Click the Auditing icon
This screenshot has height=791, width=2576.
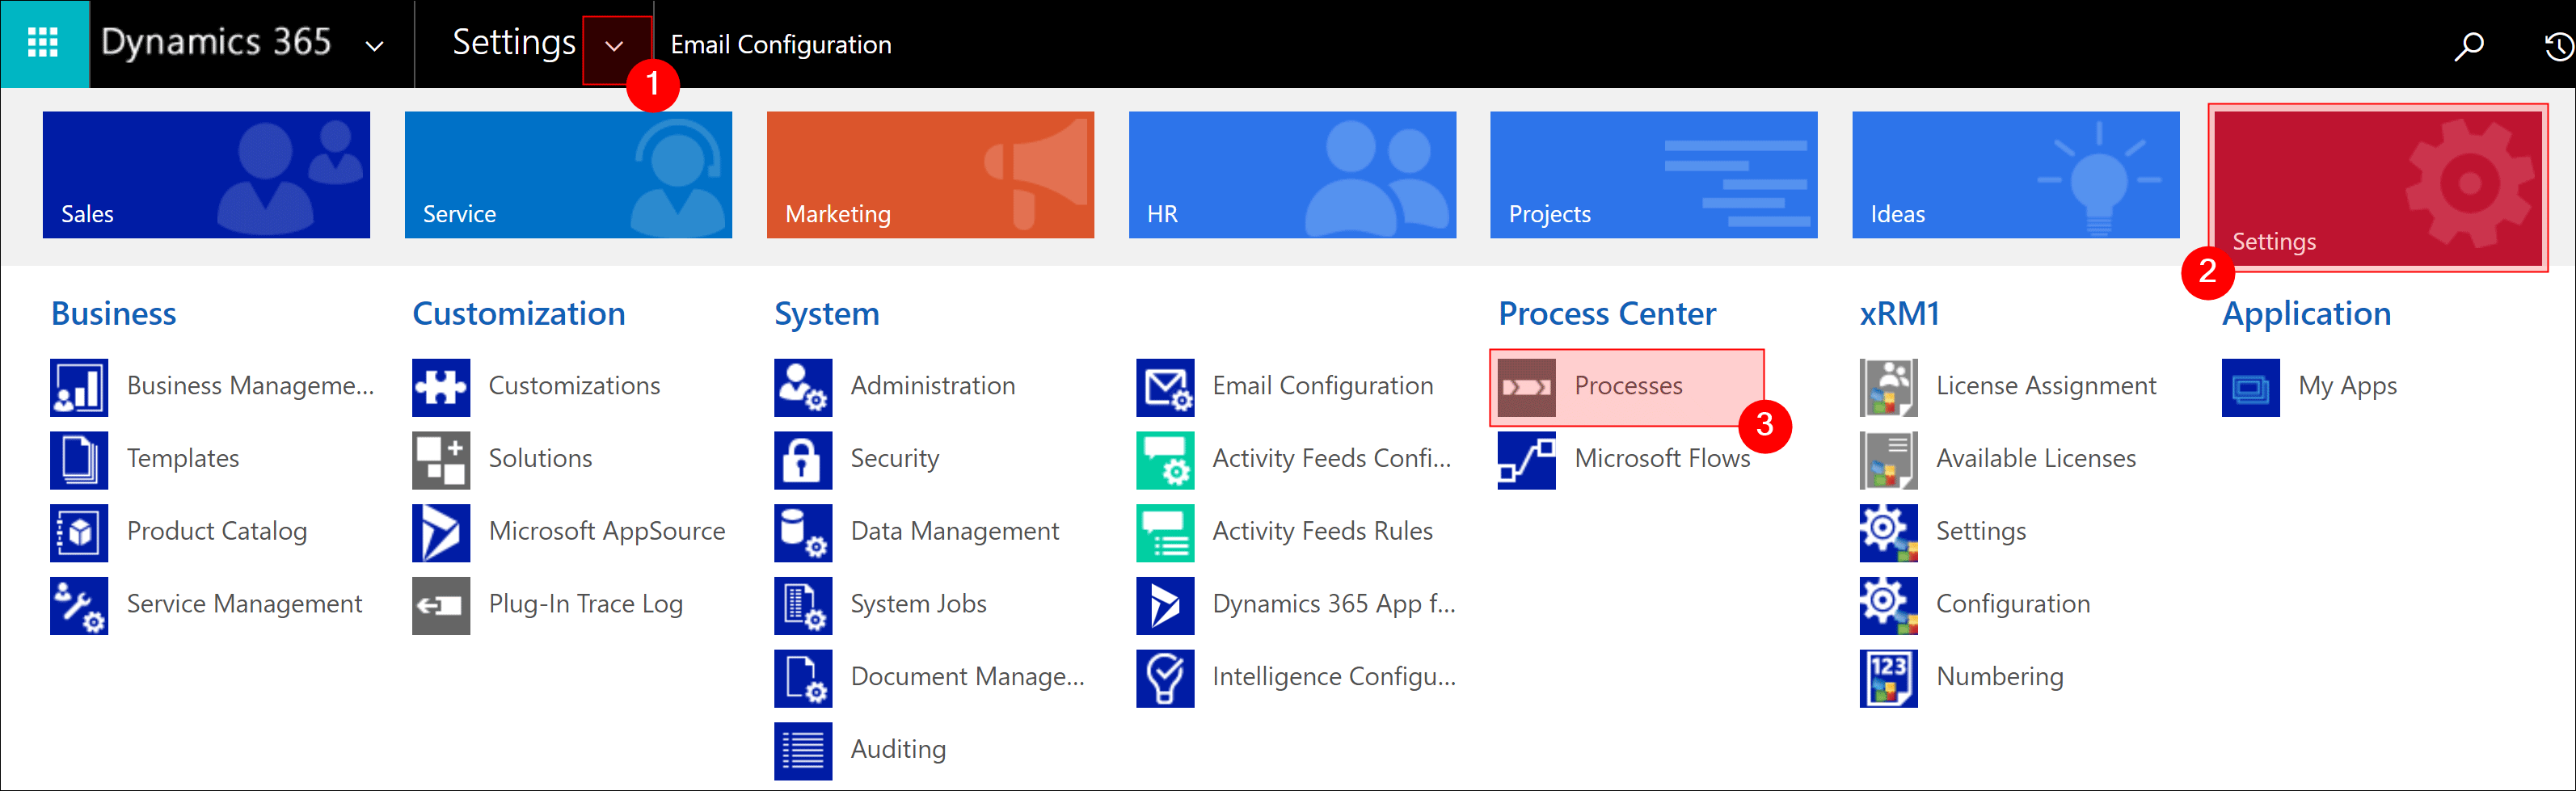(803, 751)
